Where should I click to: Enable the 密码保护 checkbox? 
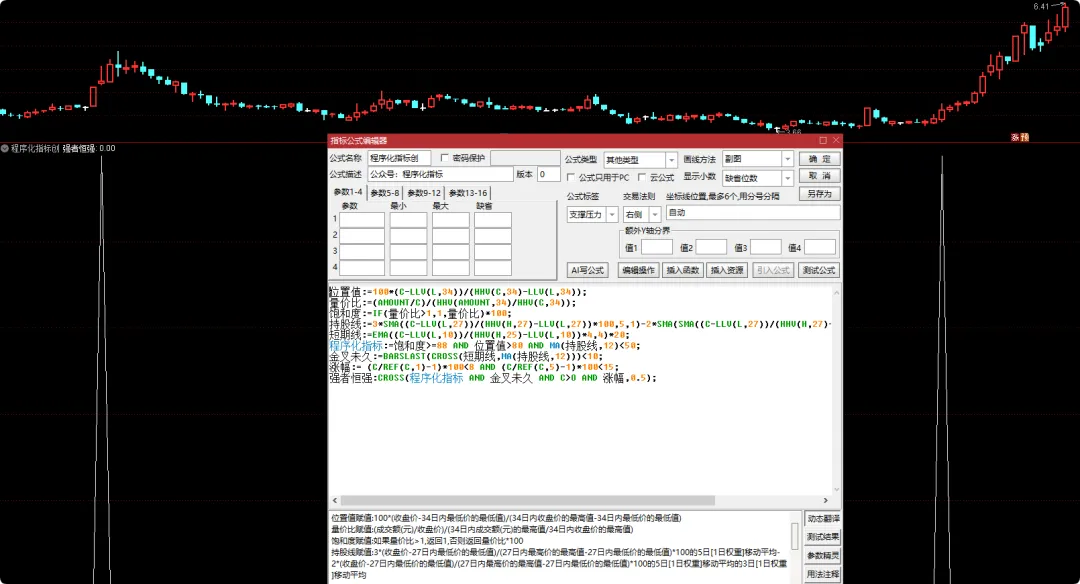click(444, 158)
